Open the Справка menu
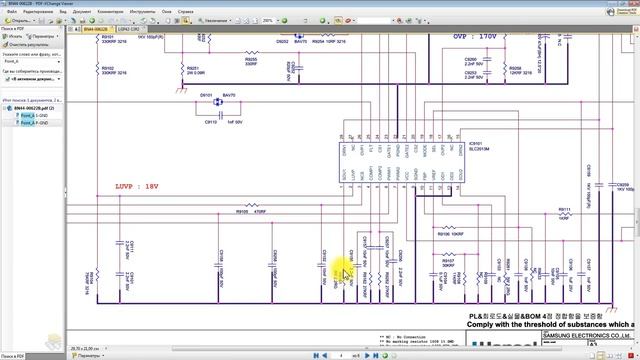Image resolution: width=640 pixels, height=360 pixels. tap(186, 12)
